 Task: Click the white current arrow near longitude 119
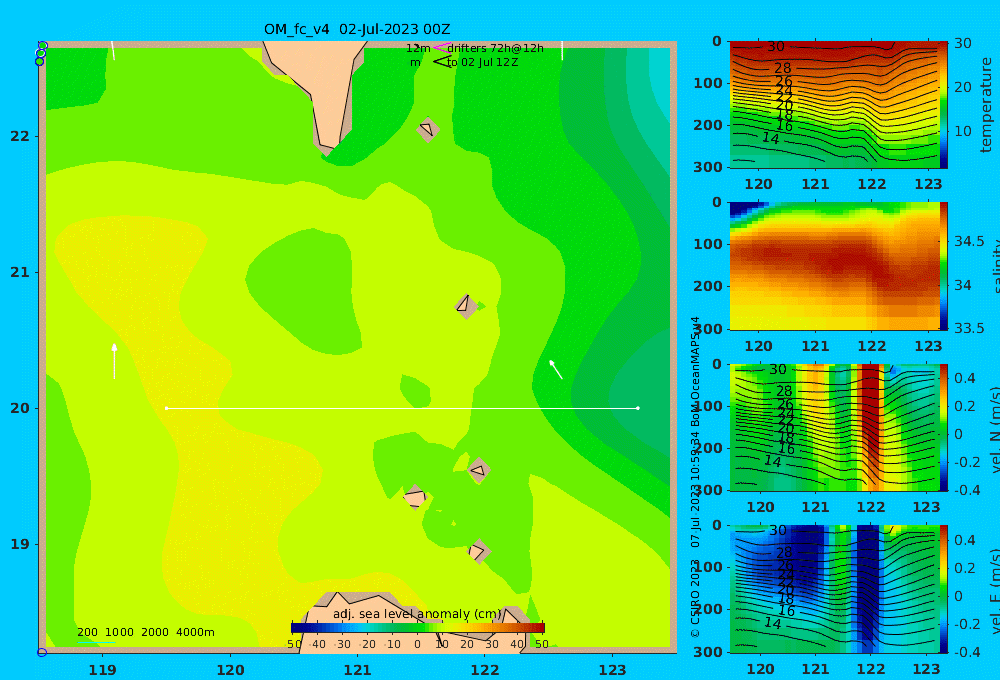coord(114,361)
